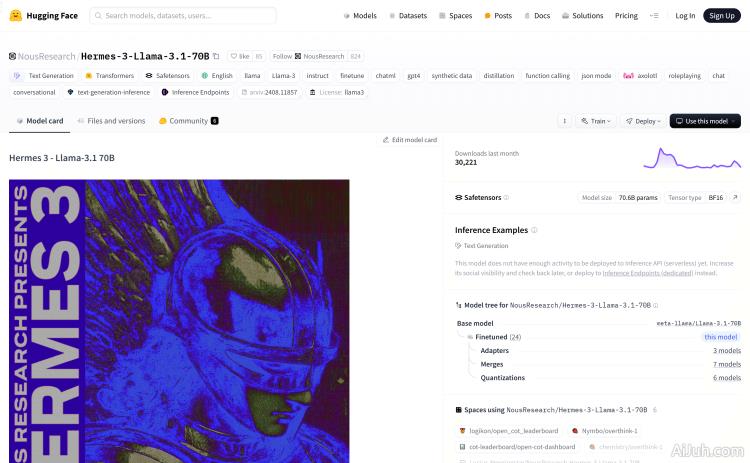Click Edit model card
Screen dimensions: 750x463
tap(409, 140)
